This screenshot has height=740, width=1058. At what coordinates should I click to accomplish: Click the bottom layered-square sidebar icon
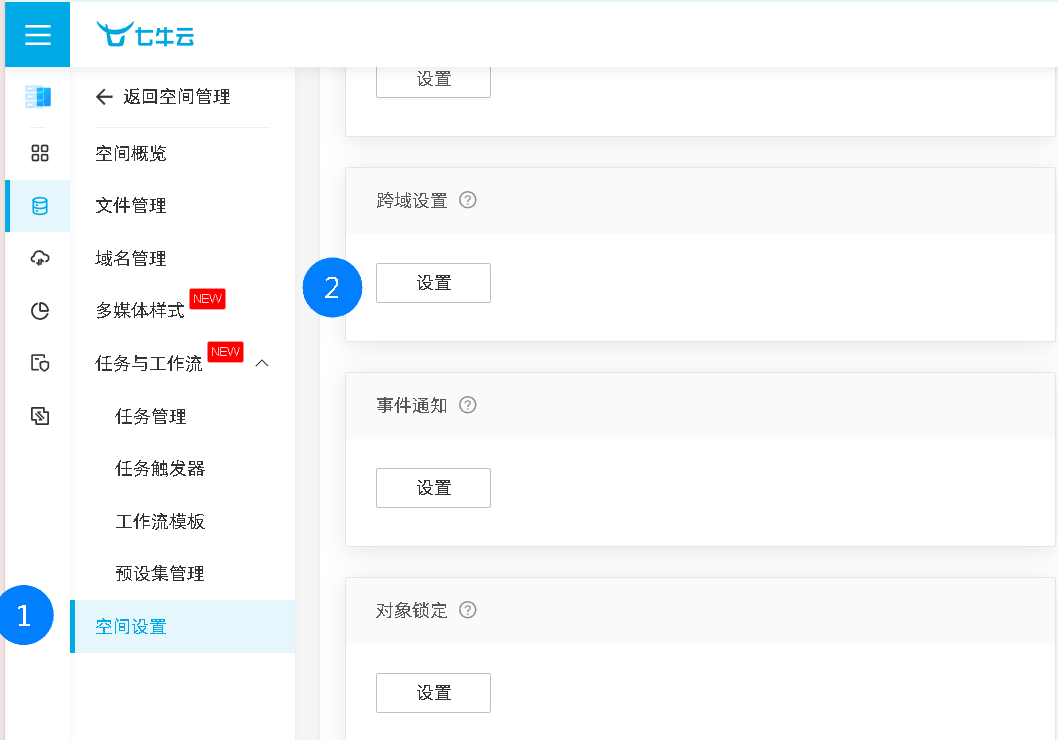click(x=40, y=416)
